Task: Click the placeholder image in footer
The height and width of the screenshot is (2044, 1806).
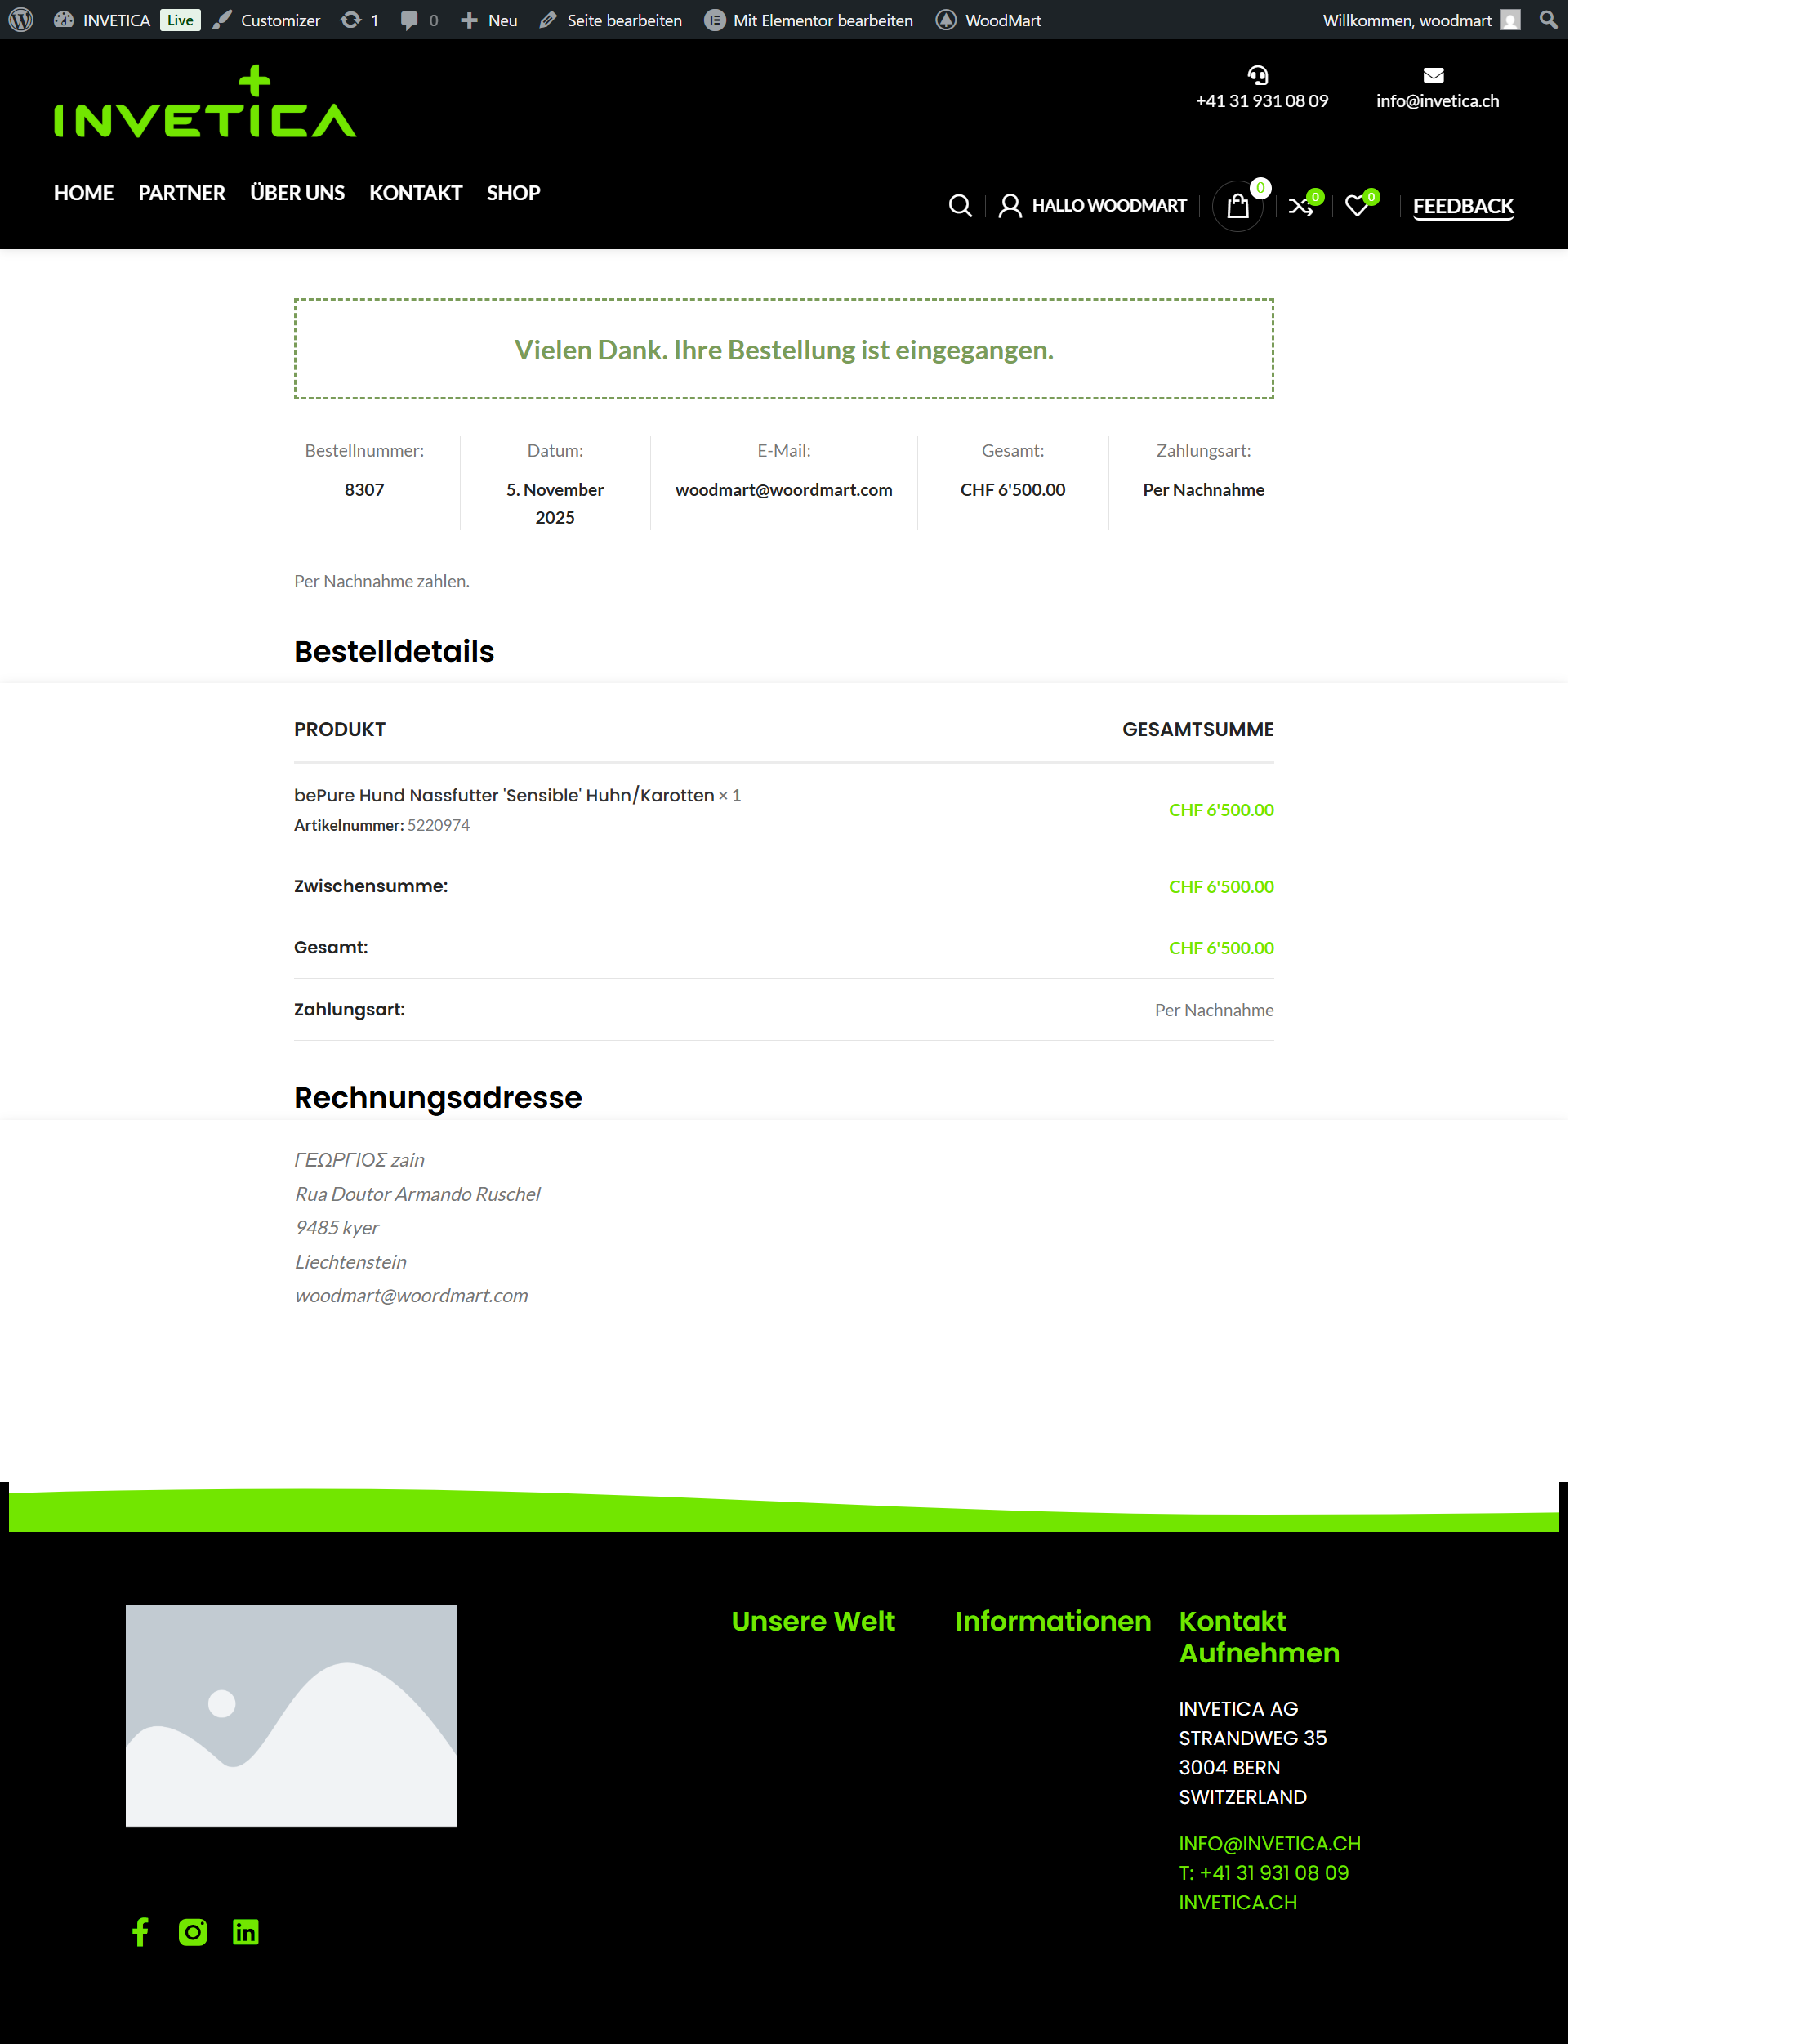Action: click(x=291, y=1716)
